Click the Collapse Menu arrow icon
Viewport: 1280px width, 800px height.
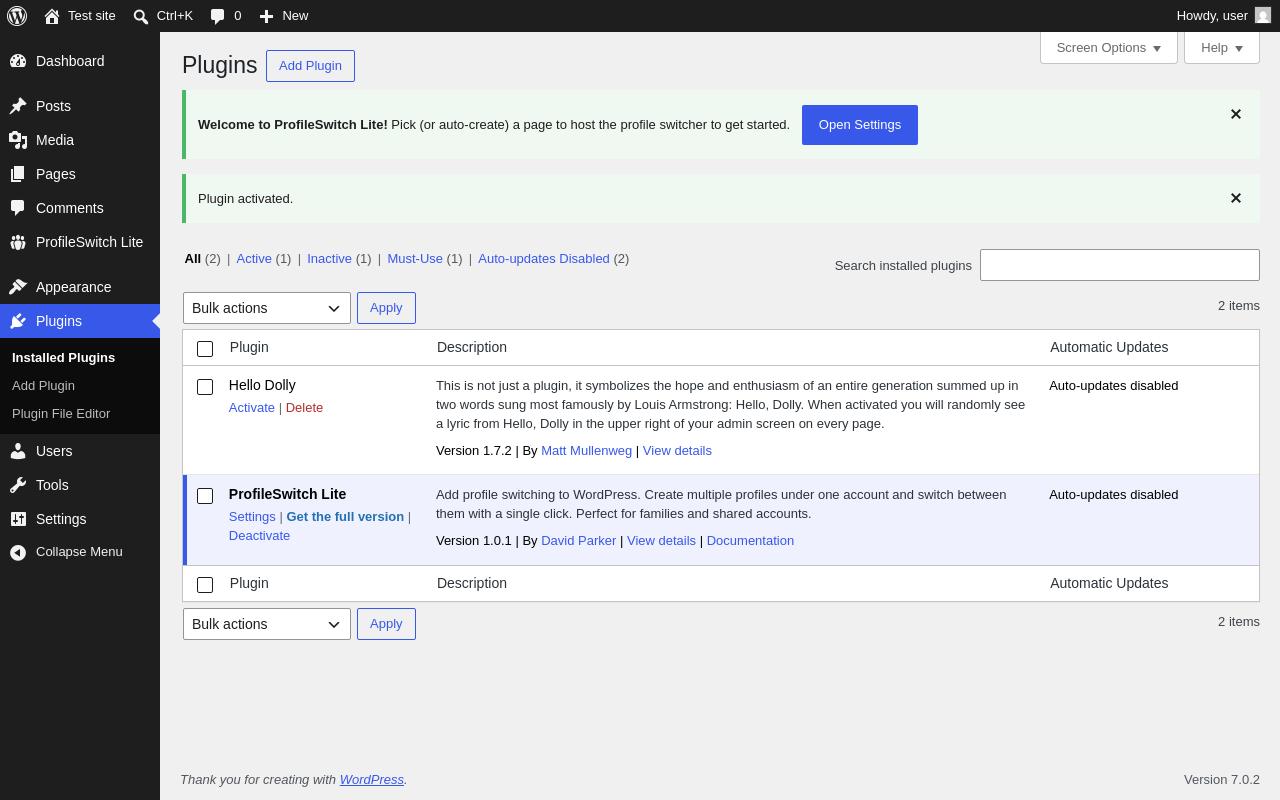[x=18, y=552]
